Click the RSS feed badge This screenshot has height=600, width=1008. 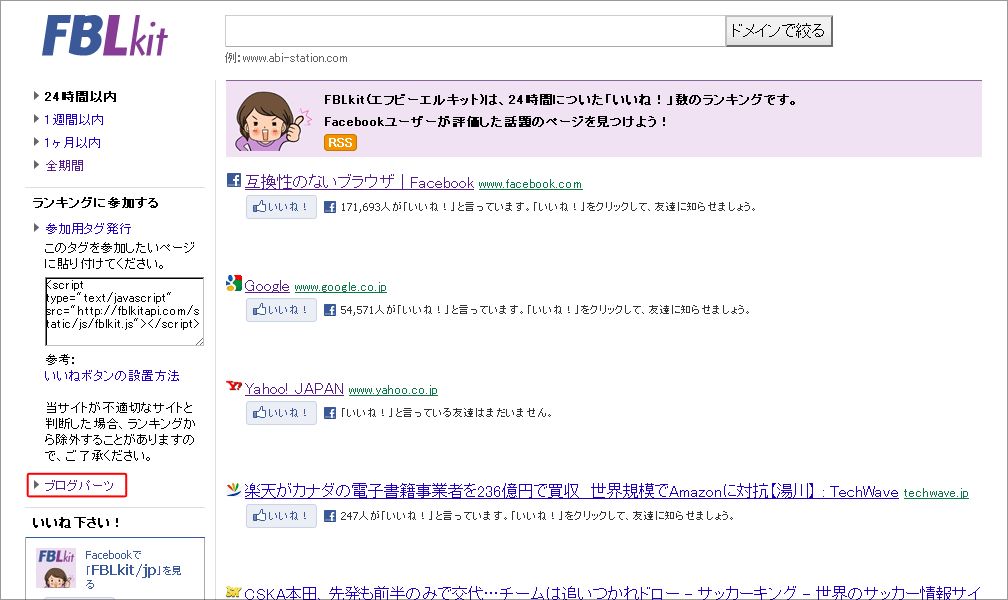click(340, 143)
